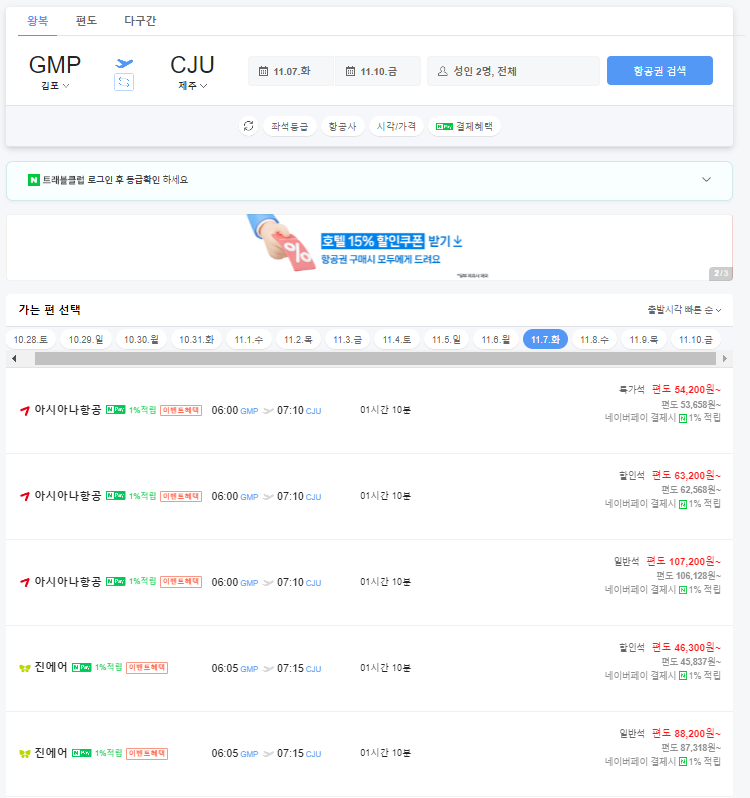Select date 11.4.토
Viewport: 750px width, 798px height.
pyautogui.click(x=397, y=339)
